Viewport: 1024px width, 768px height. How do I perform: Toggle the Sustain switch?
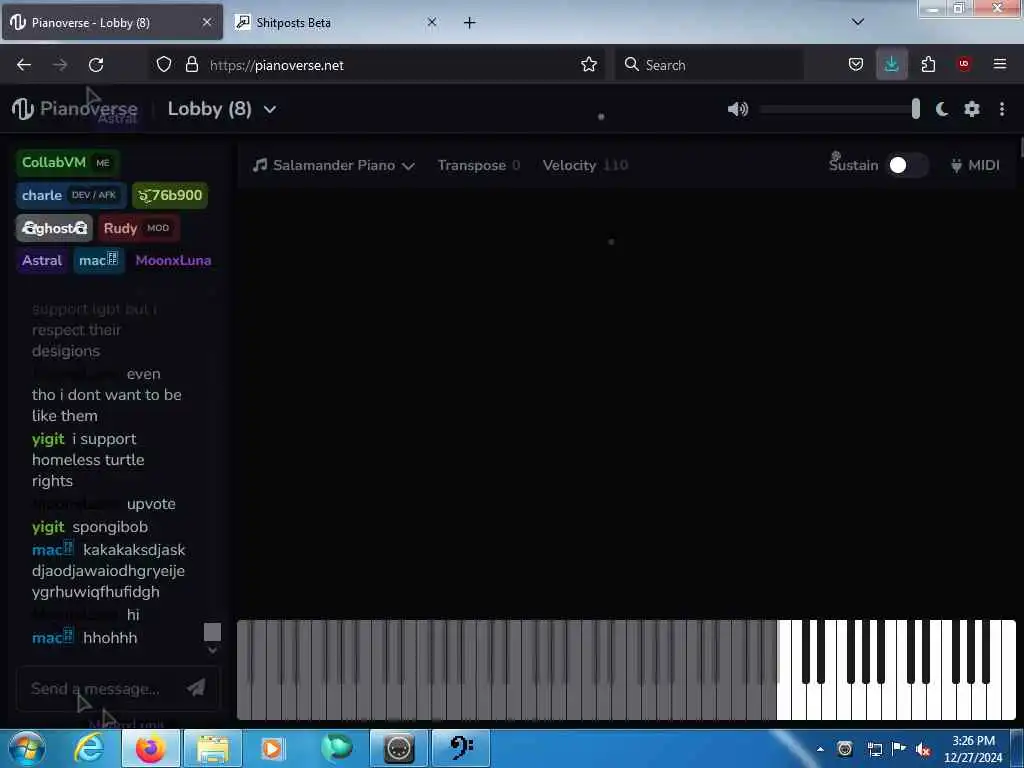(x=907, y=165)
